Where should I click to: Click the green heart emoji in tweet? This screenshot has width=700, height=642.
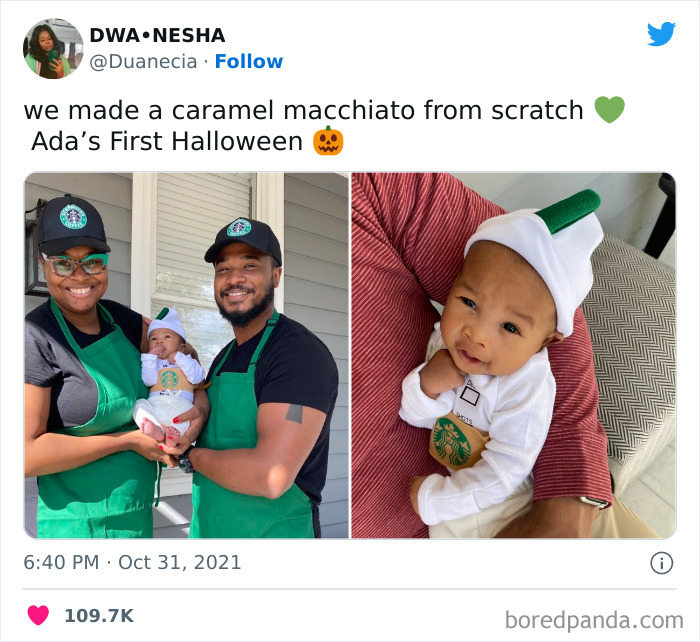pyautogui.click(x=609, y=110)
